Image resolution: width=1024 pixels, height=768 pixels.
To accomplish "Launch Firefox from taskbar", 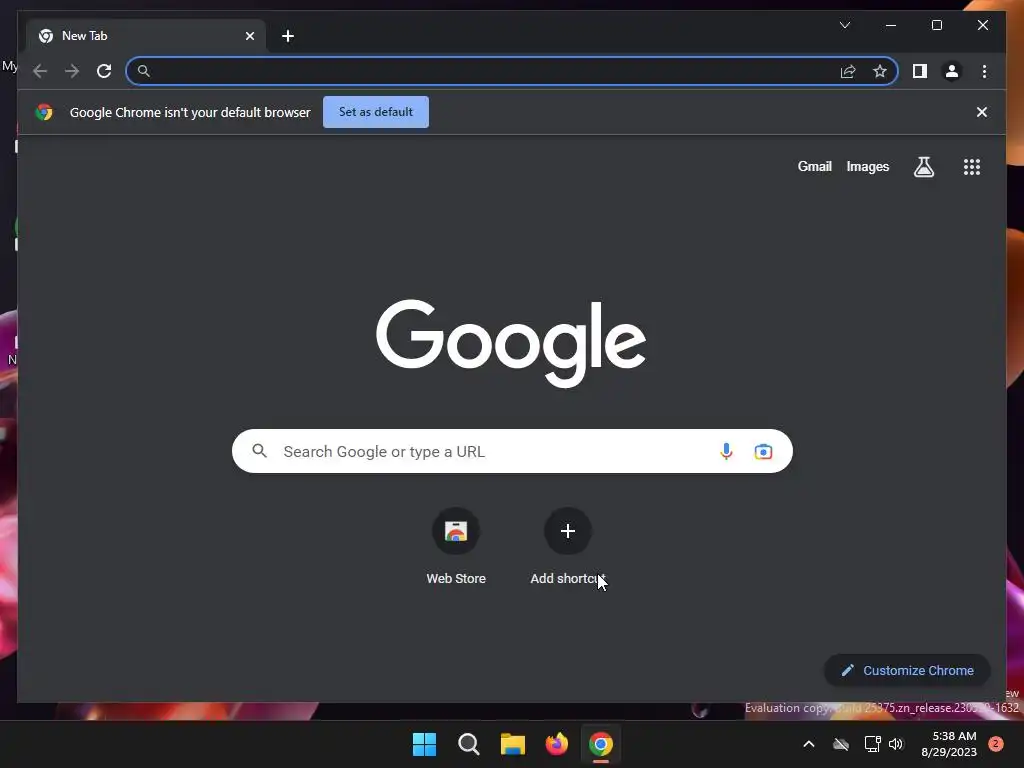I will [x=556, y=744].
